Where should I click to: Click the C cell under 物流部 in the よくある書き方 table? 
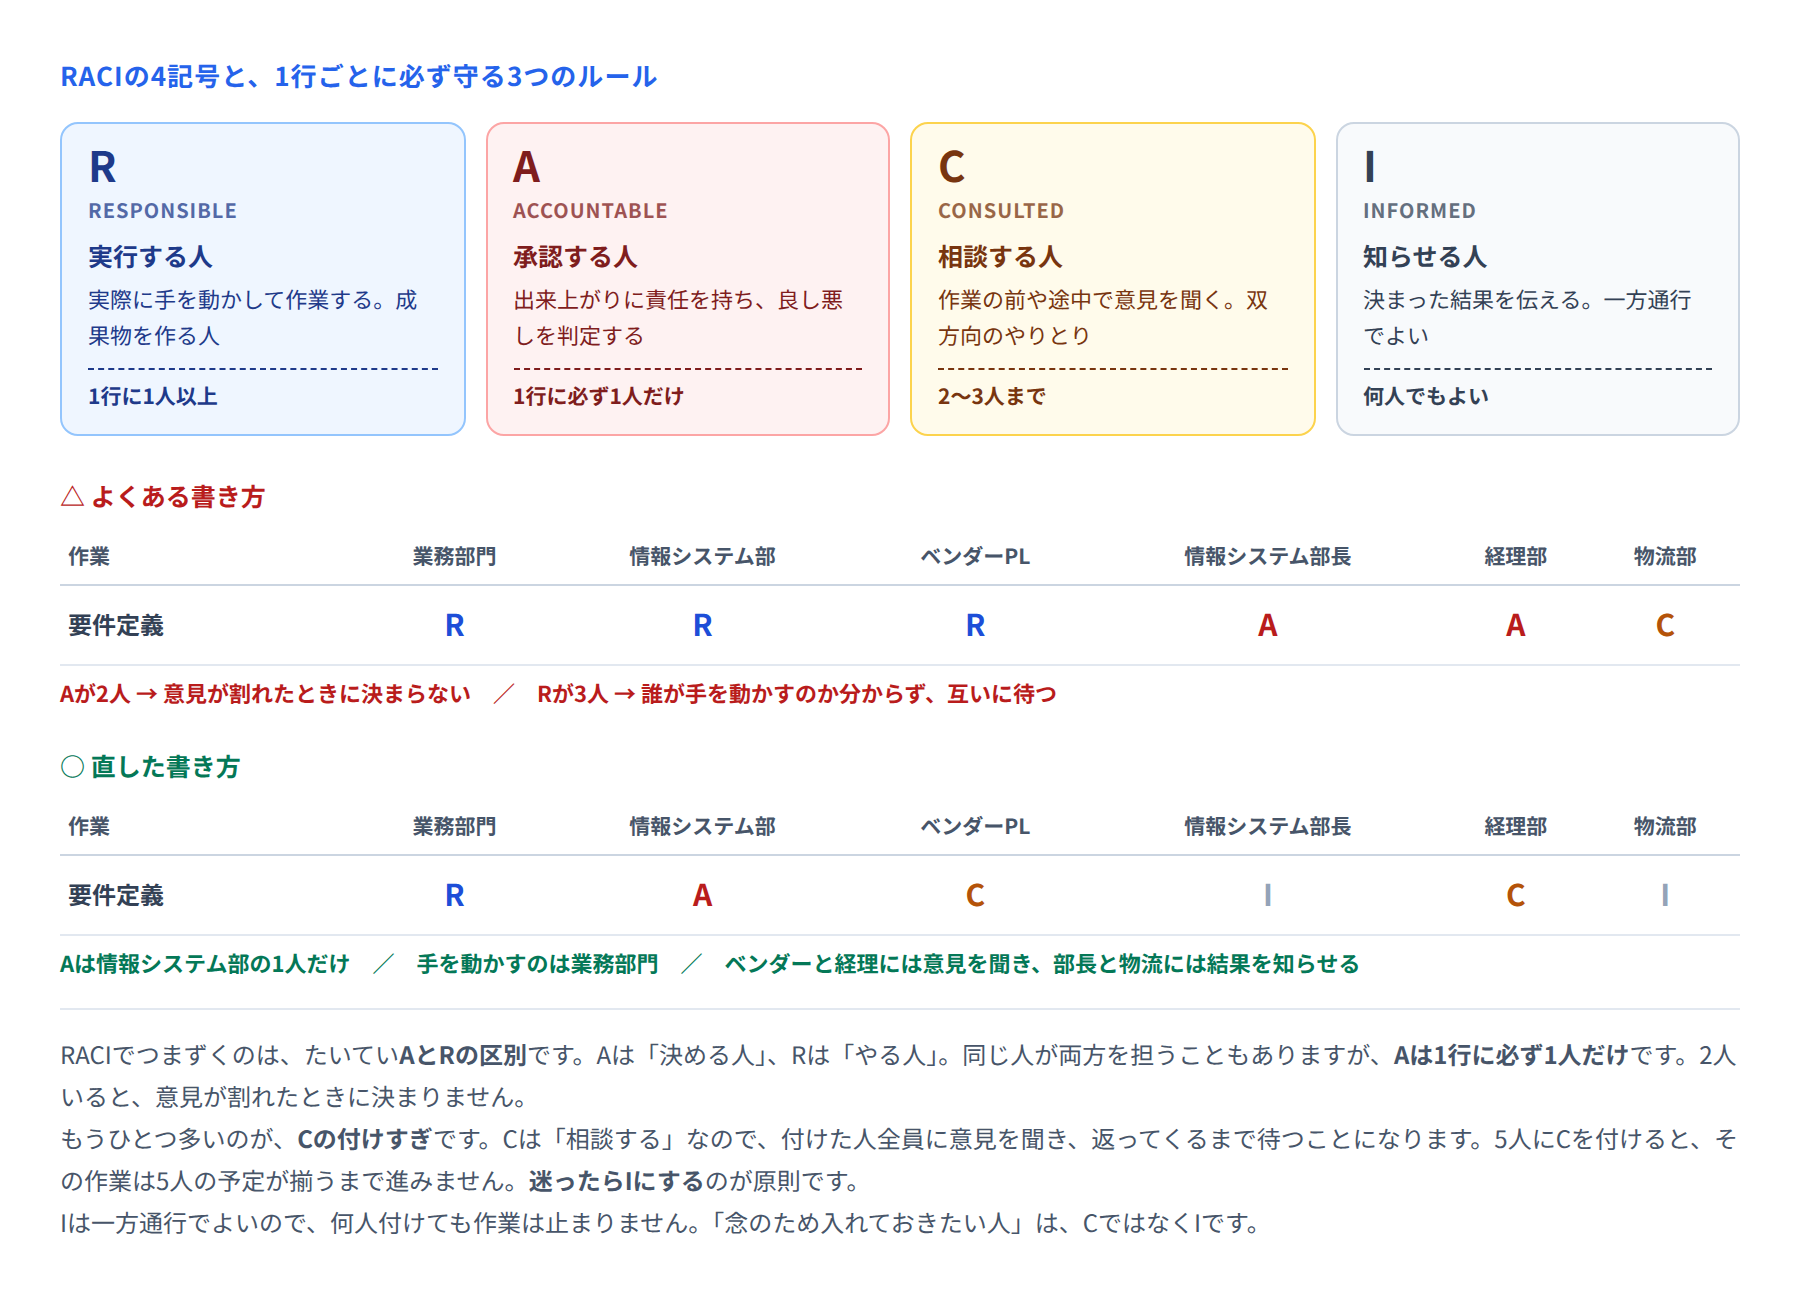coord(1665,626)
